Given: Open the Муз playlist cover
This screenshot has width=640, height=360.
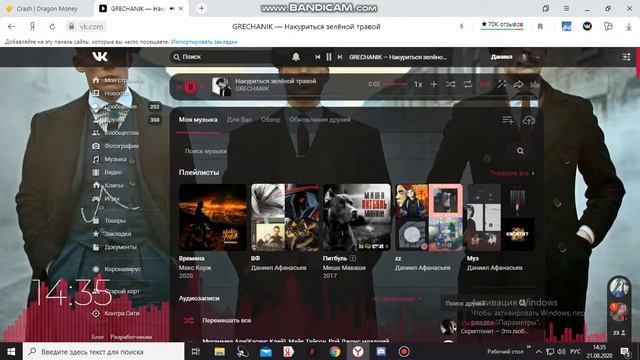Looking at the screenshot, I should point(501,217).
